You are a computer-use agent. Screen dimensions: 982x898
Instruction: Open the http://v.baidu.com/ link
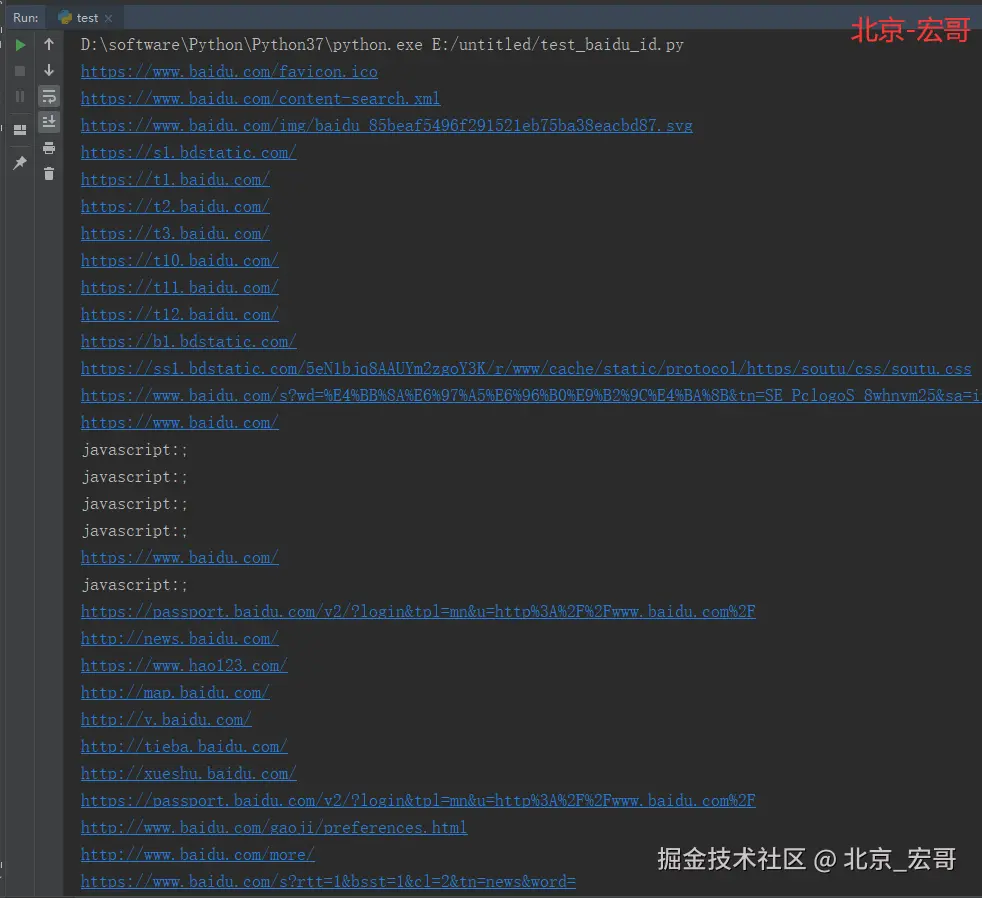(x=166, y=720)
